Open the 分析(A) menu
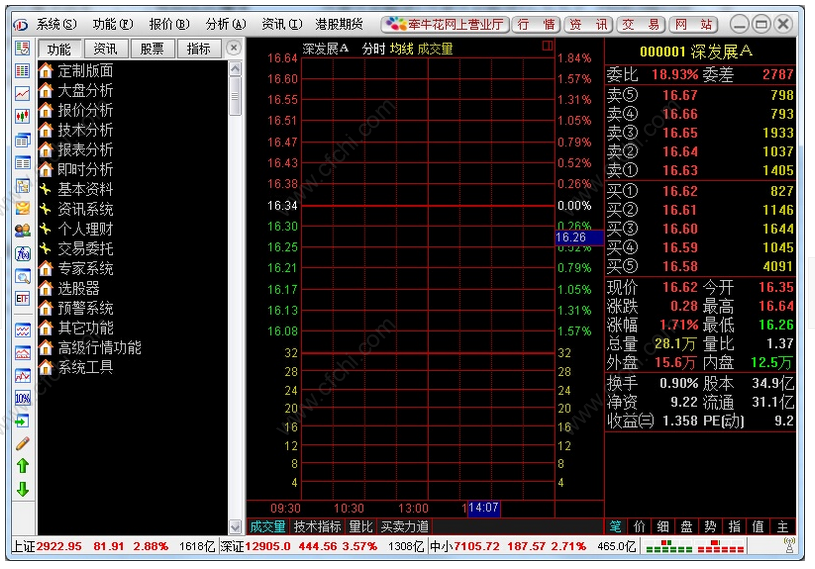This screenshot has width=815, height=569. 226,24
